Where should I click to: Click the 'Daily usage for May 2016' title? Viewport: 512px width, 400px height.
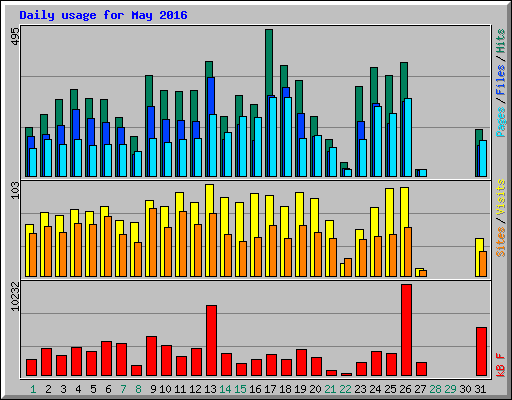[x=103, y=15]
